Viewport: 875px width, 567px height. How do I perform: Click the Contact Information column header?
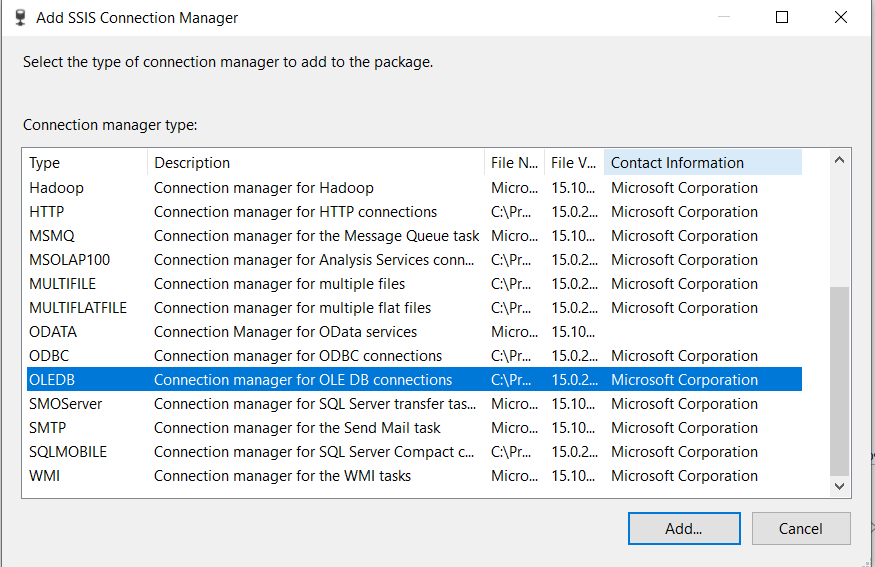(x=702, y=163)
